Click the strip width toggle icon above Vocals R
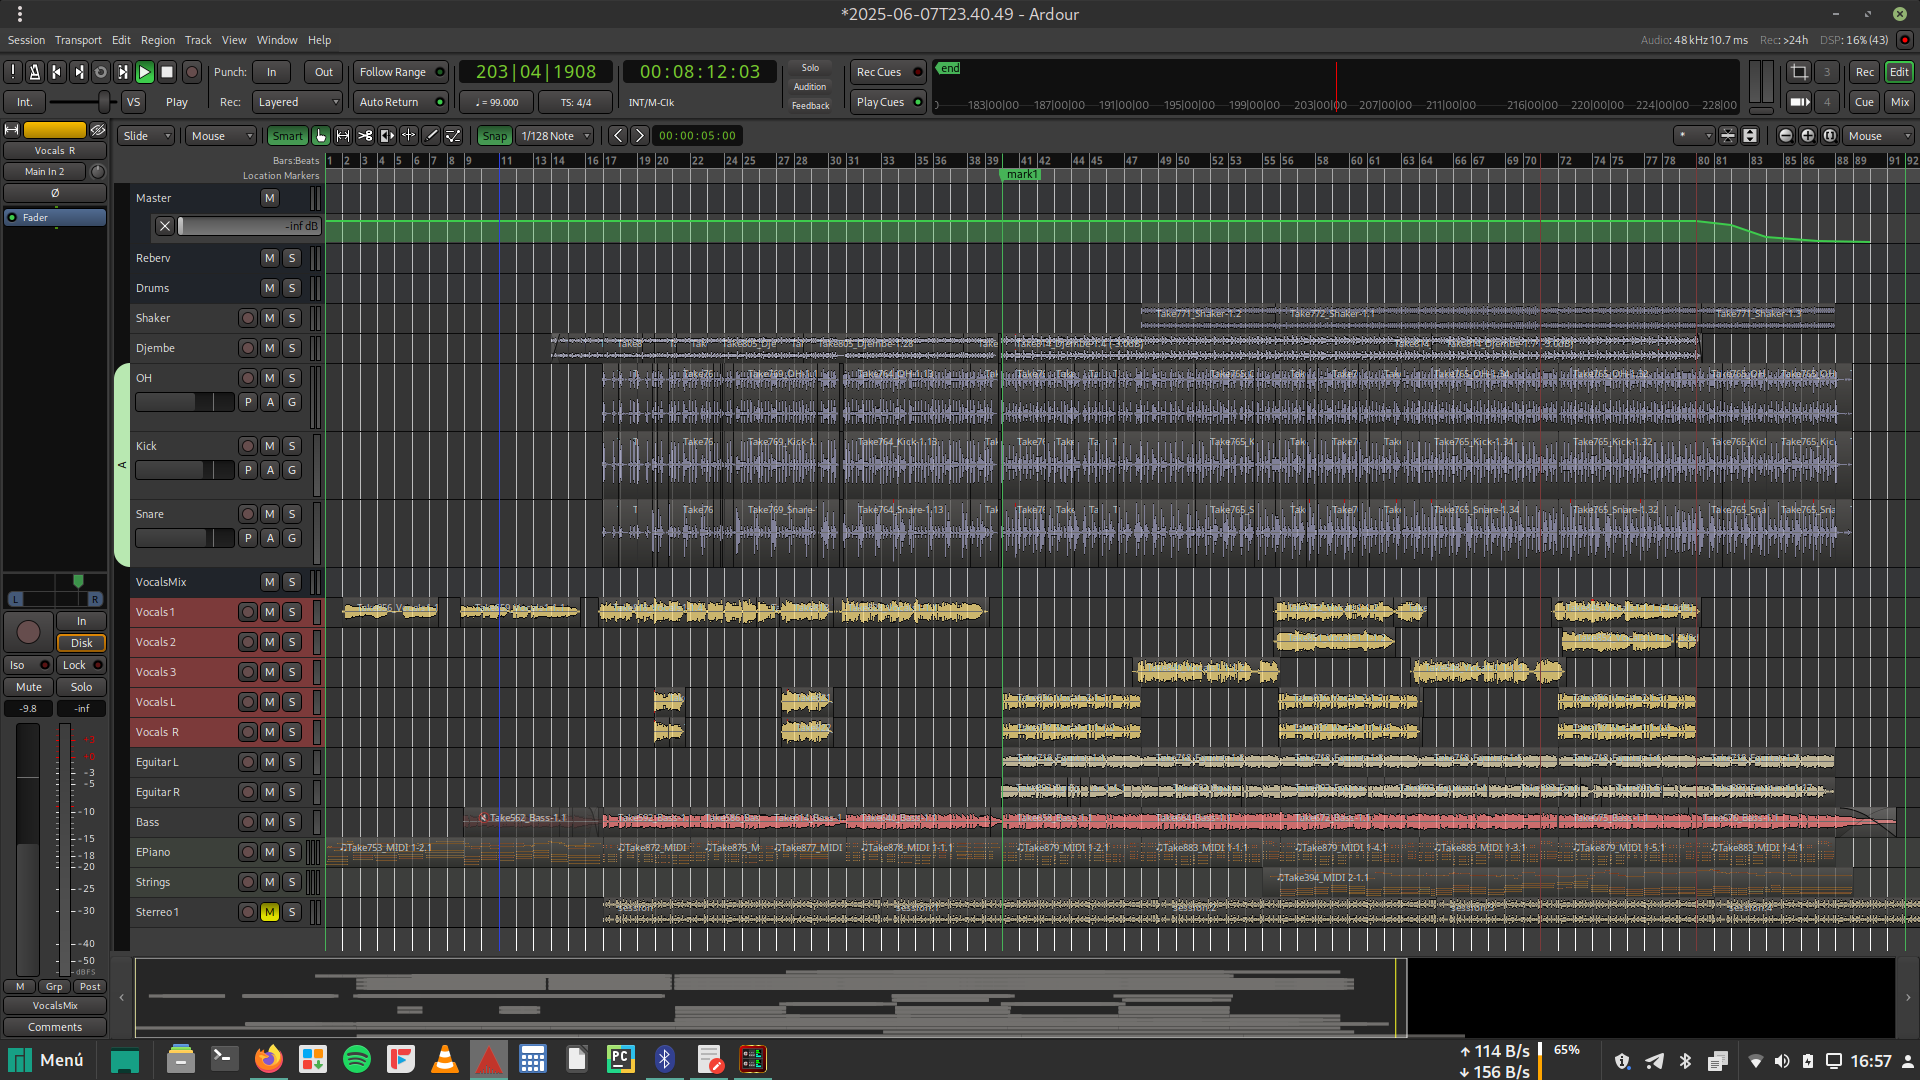Viewport: 1920px width, 1080px height. pos(12,130)
